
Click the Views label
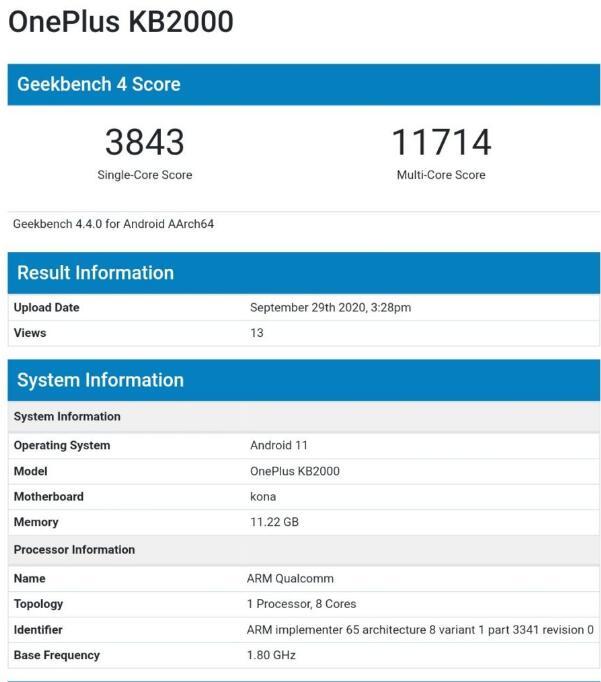point(30,333)
